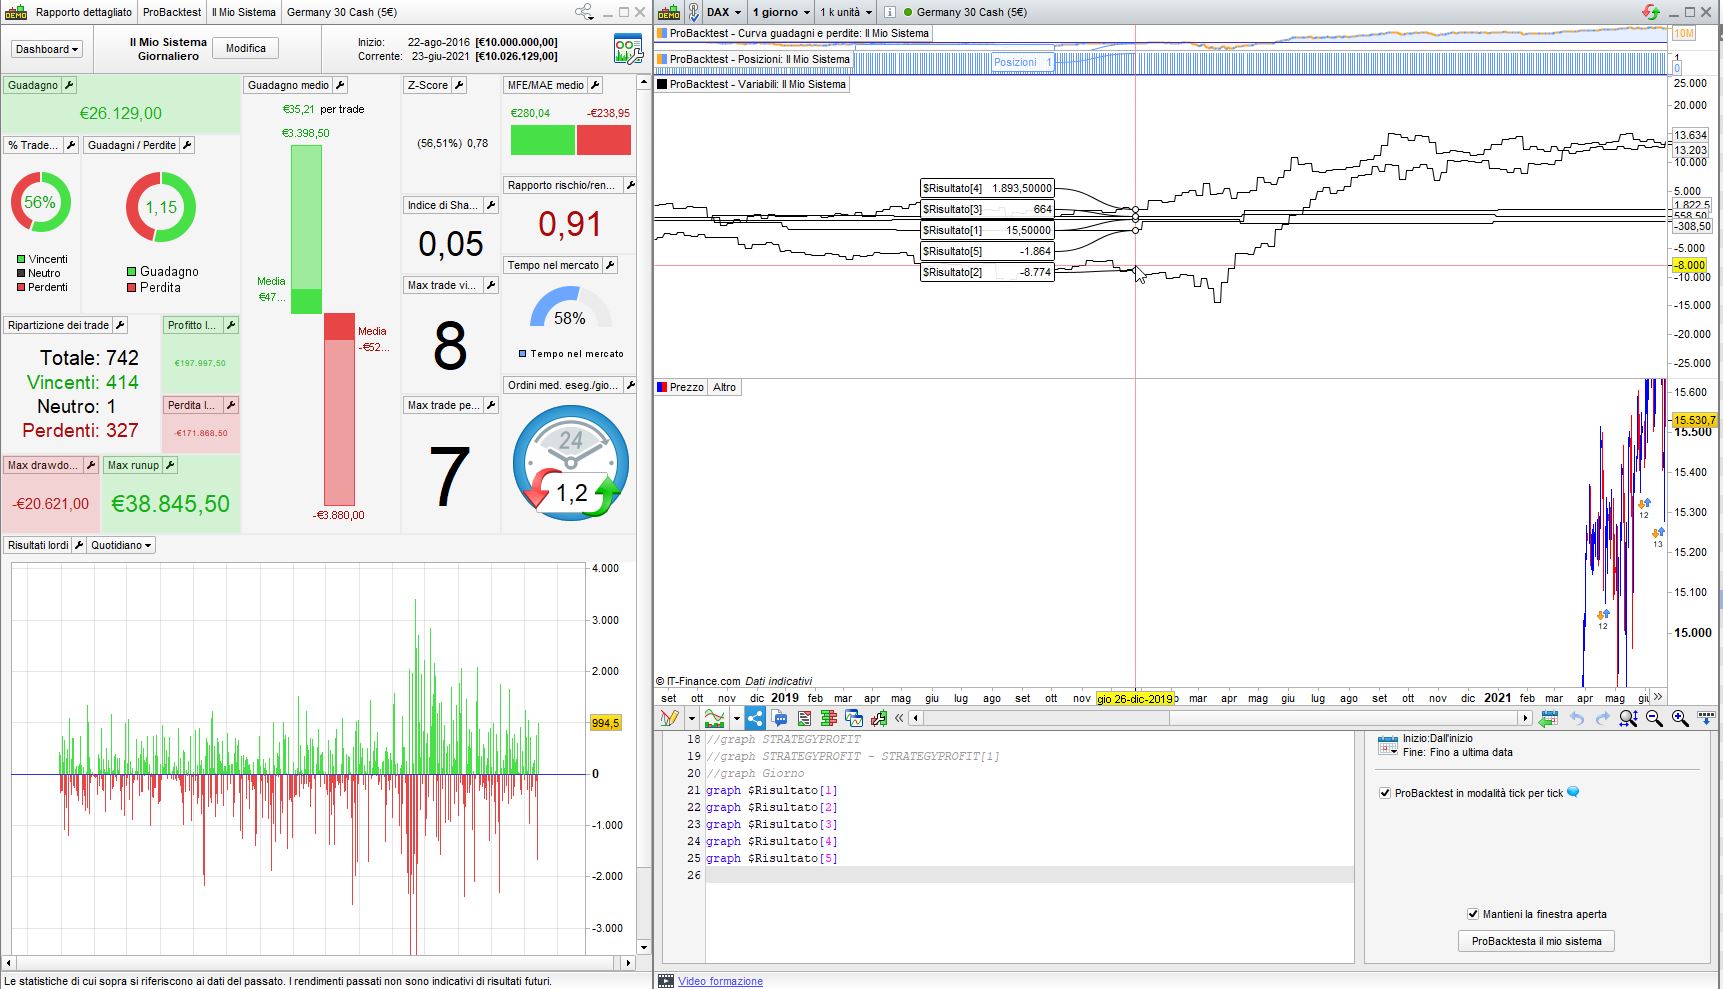
Task: Click the Risultati lordi label button
Action: coord(38,545)
